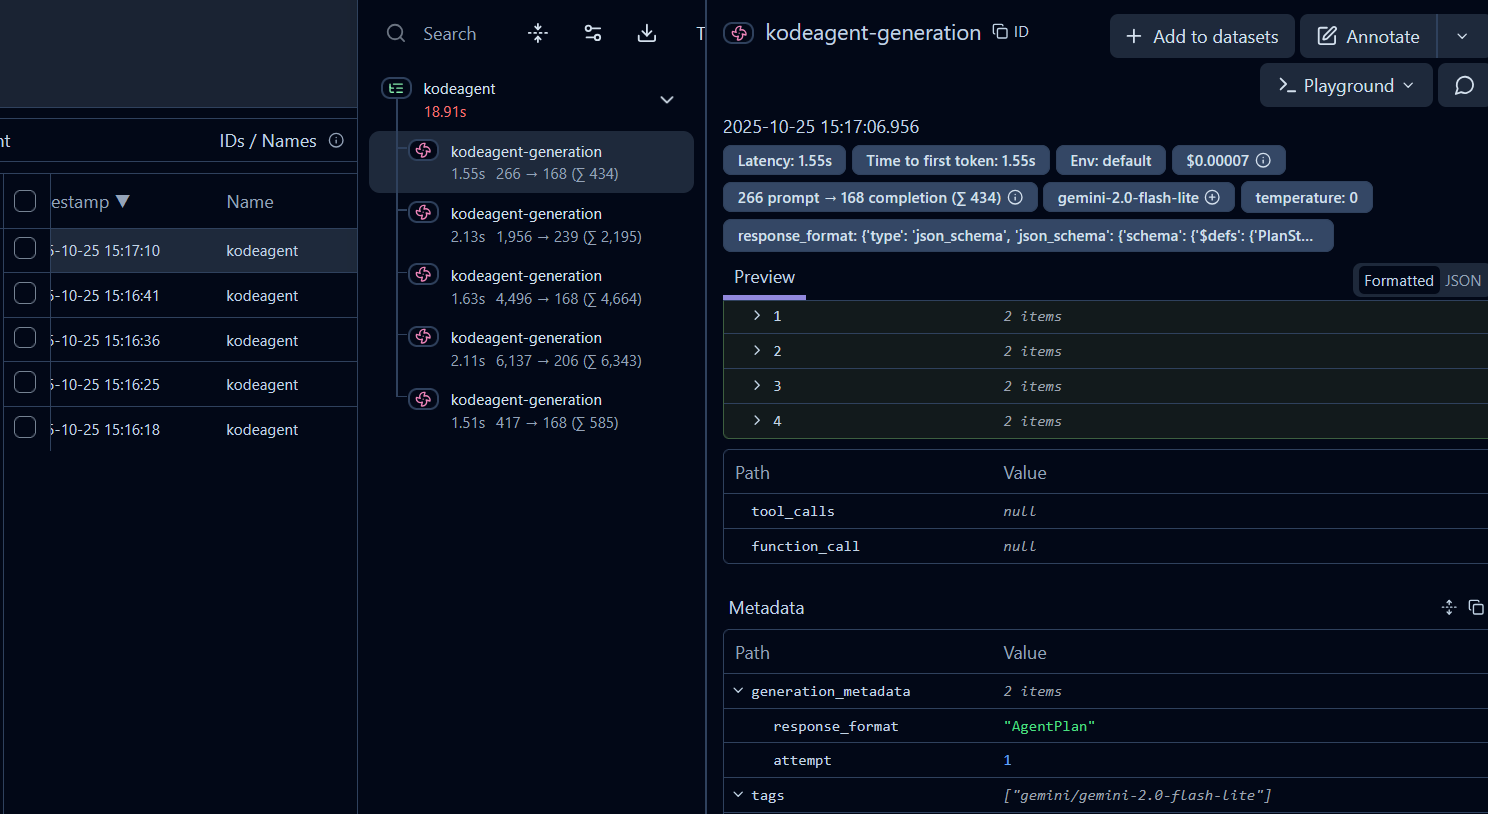Click the timestamp sort arrow icon

click(x=123, y=202)
